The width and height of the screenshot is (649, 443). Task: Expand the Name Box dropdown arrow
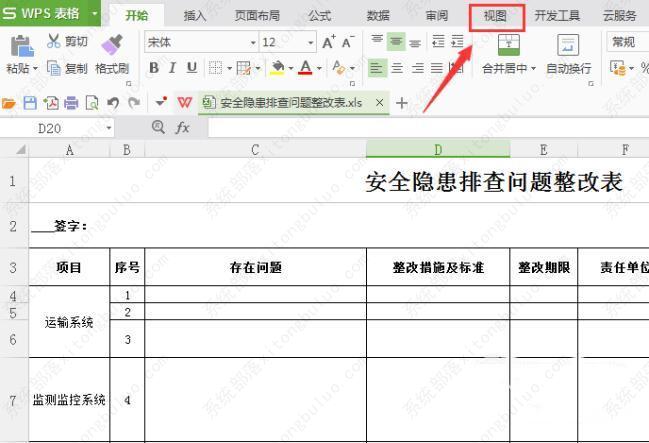point(108,128)
